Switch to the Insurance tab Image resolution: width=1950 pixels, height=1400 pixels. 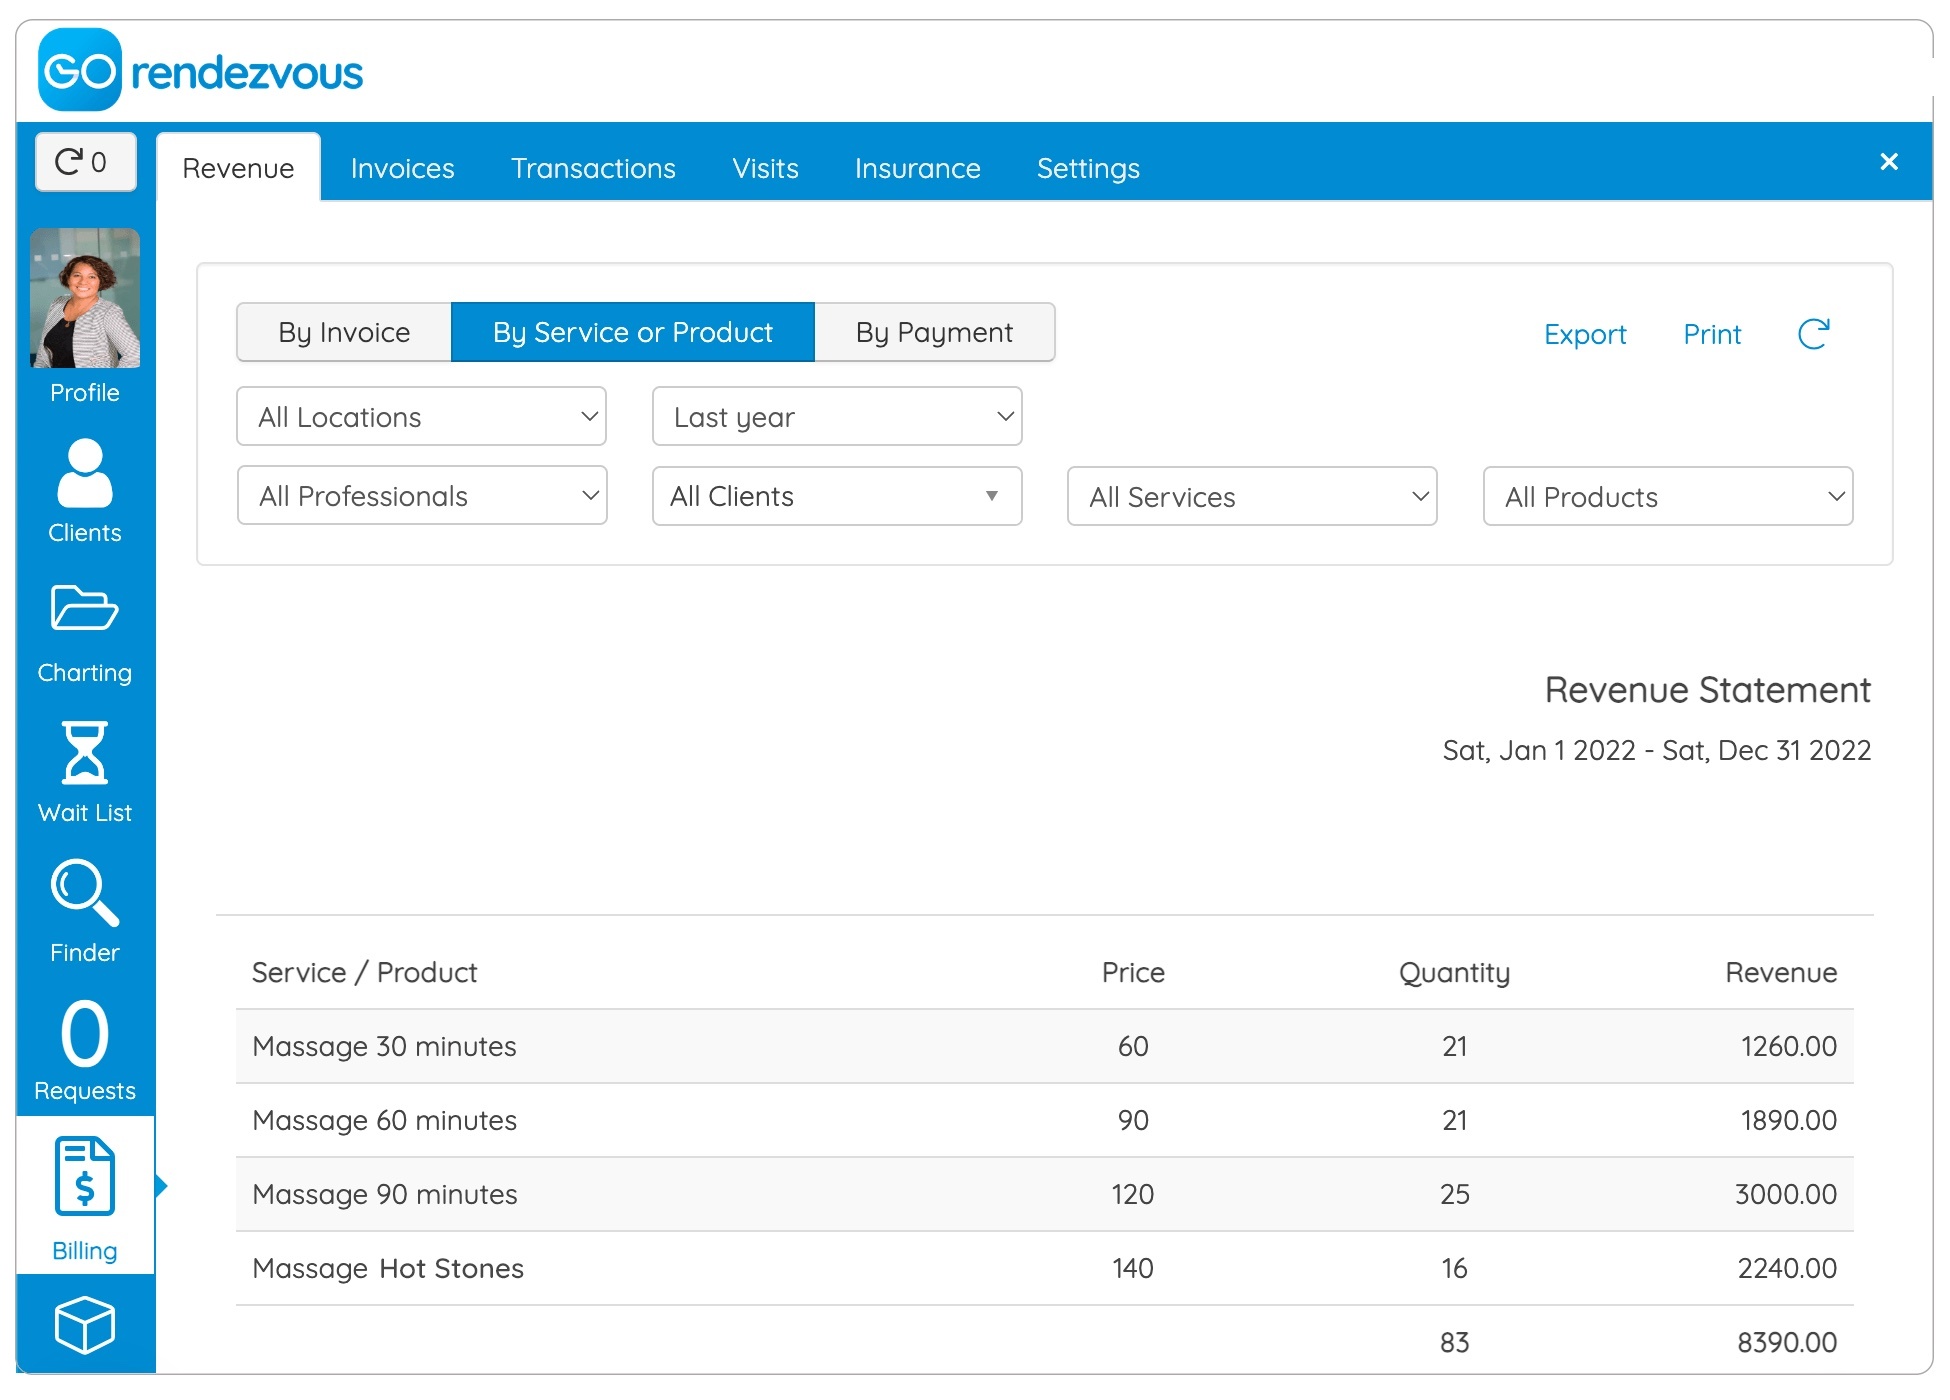click(x=917, y=168)
